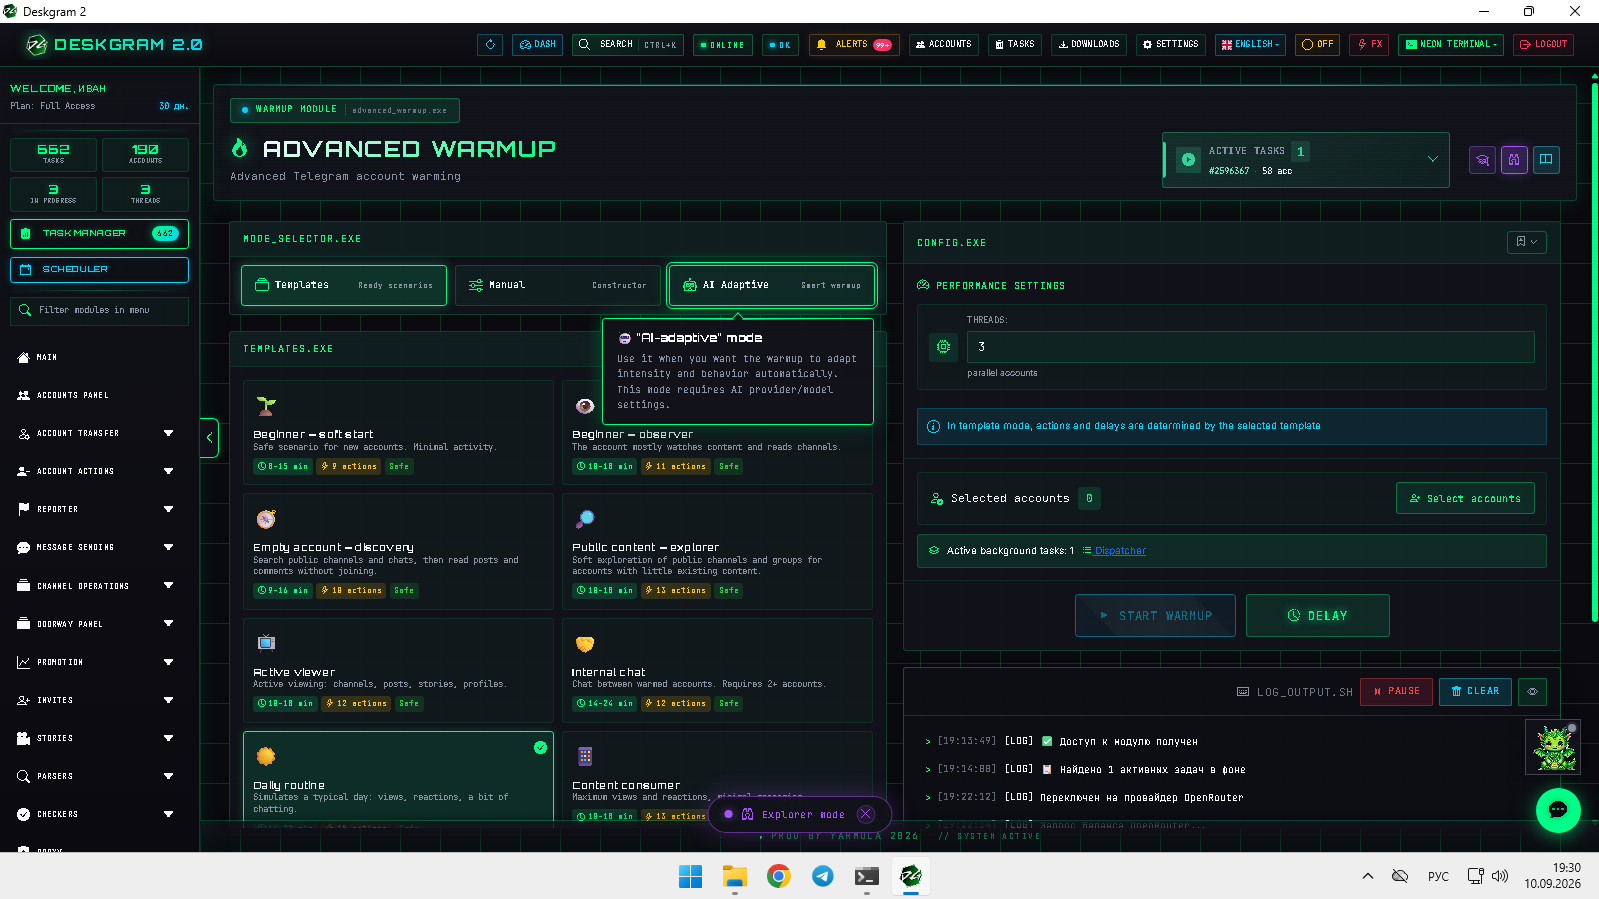Toggle the OFF switch in the header
This screenshot has height=899, width=1599.
coord(1318,44)
